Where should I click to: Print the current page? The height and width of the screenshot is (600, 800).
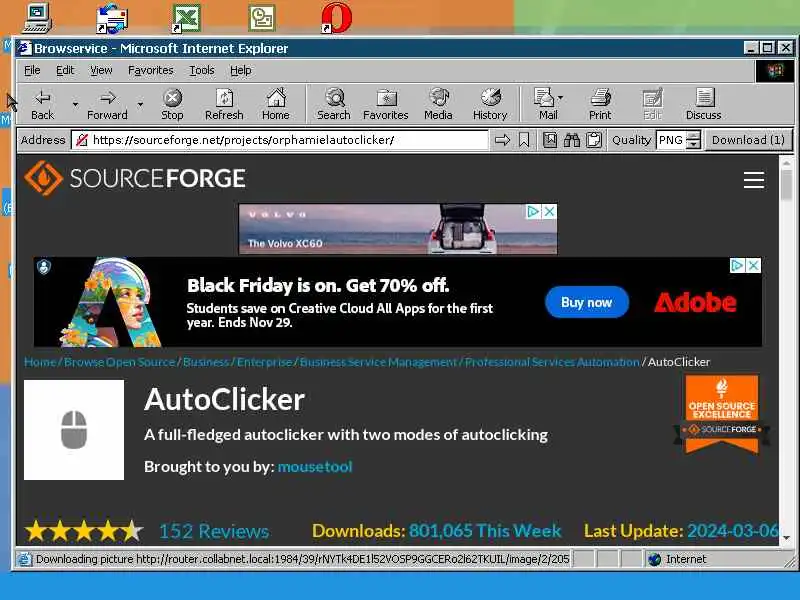point(600,105)
